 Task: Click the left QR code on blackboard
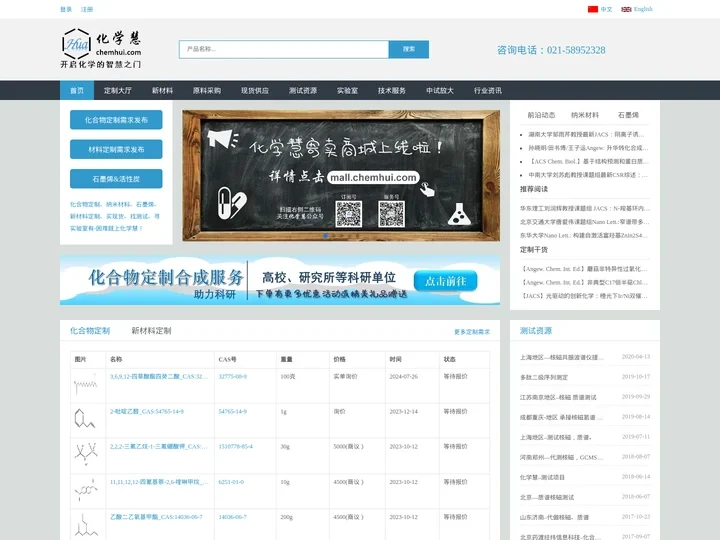point(349,214)
